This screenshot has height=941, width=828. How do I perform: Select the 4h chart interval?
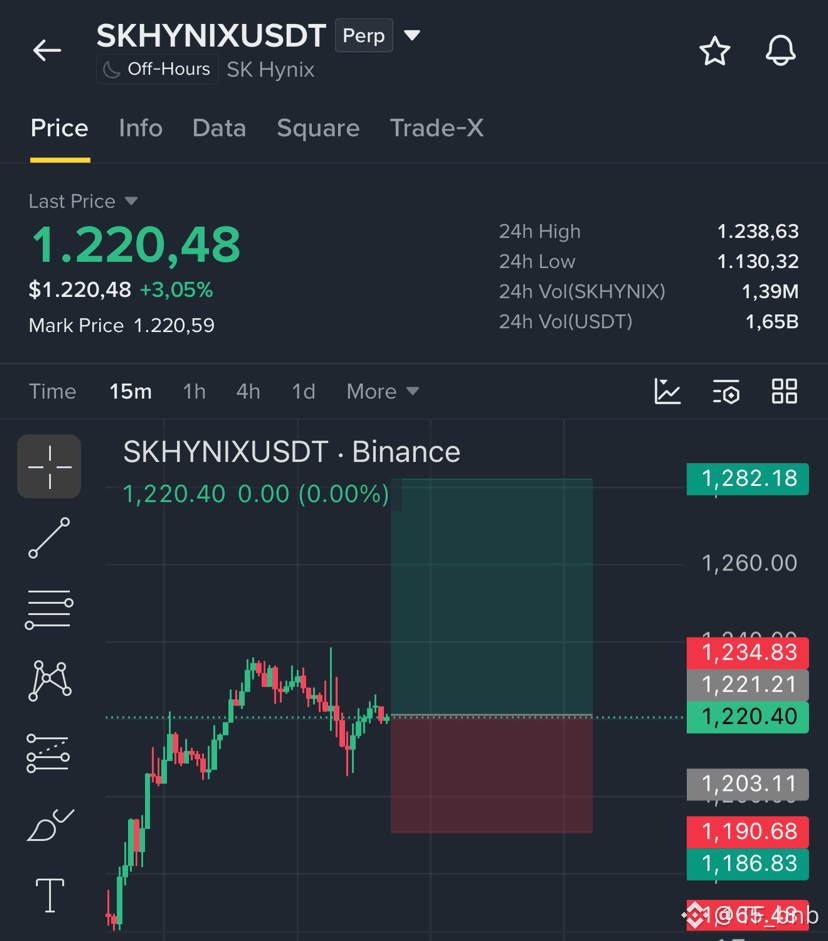[x=248, y=391]
